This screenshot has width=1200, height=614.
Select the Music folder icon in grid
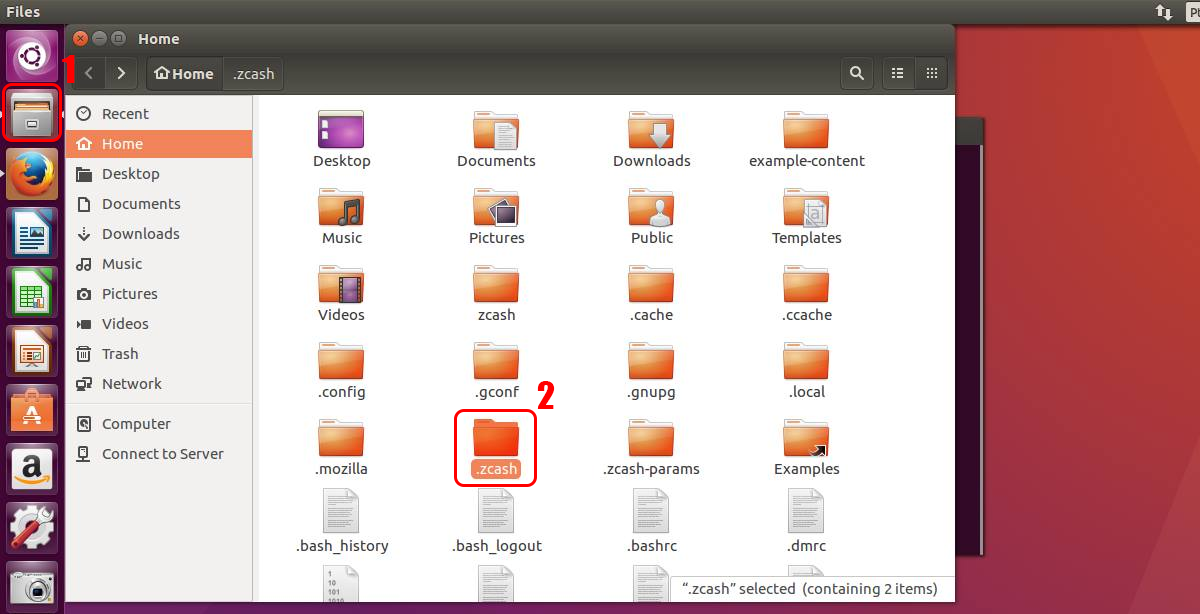click(341, 217)
